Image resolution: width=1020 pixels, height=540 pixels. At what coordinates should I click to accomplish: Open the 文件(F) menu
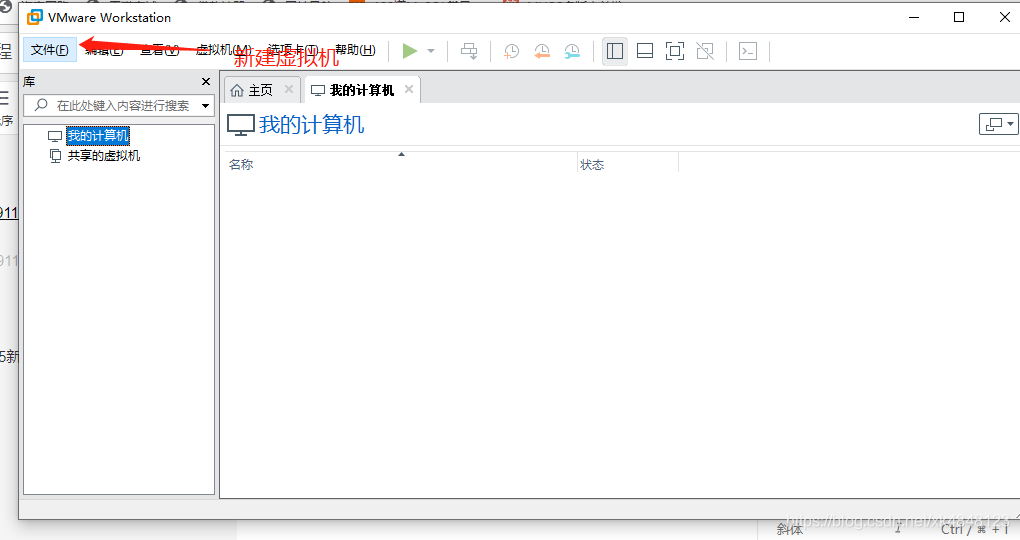49,50
